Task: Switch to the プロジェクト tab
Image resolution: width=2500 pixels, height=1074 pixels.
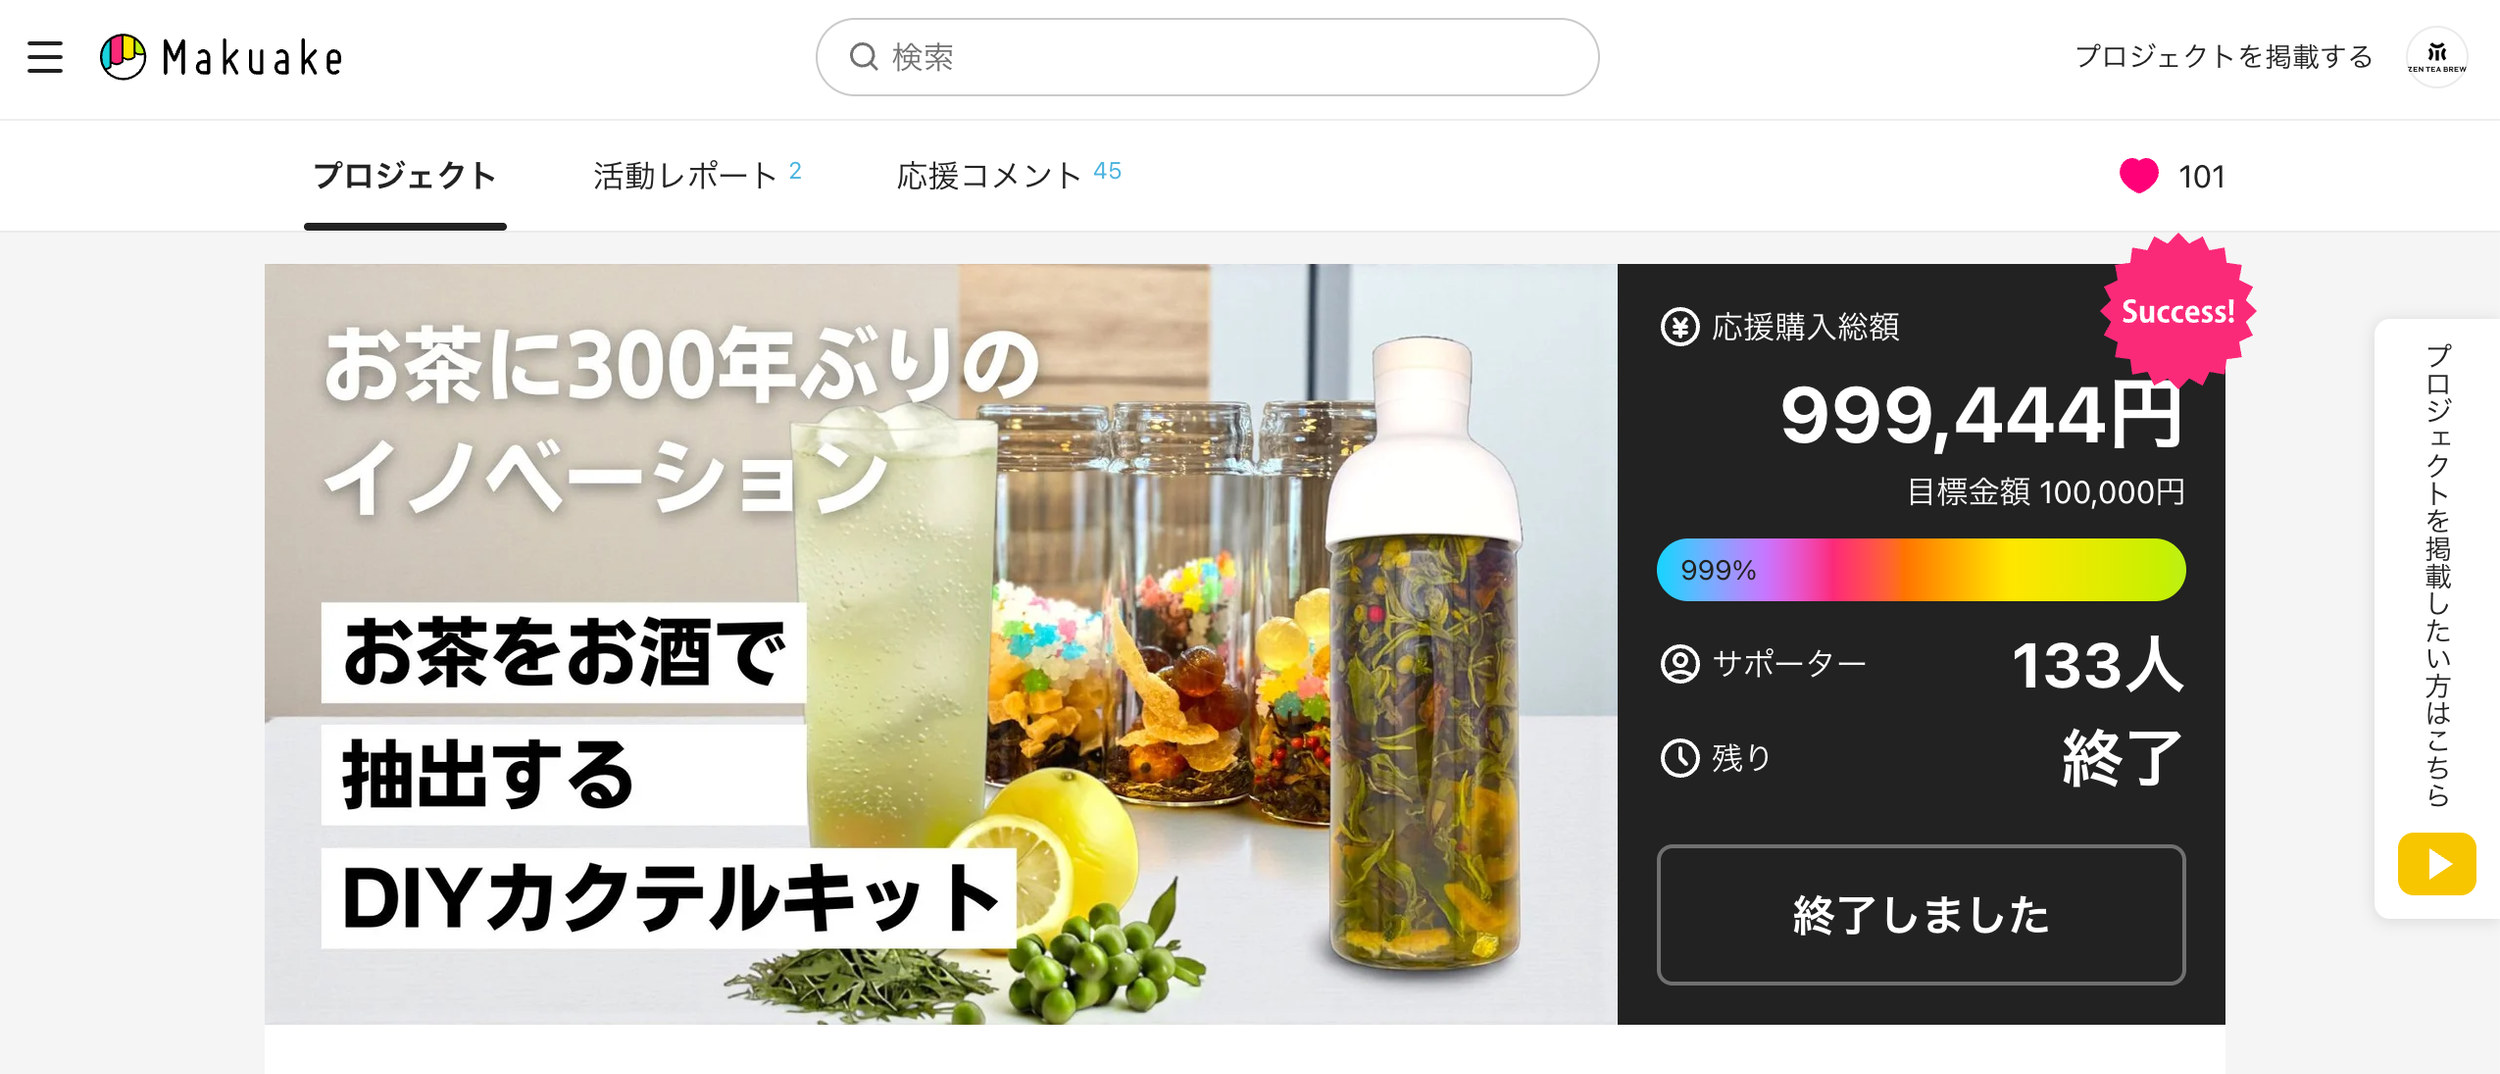Action: point(405,176)
